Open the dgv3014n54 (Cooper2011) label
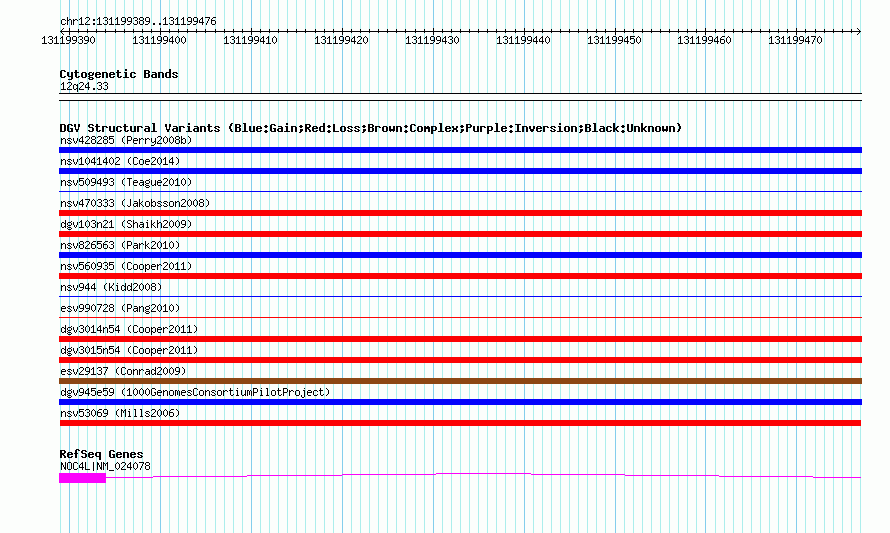The height and width of the screenshot is (533, 890). click(129, 329)
